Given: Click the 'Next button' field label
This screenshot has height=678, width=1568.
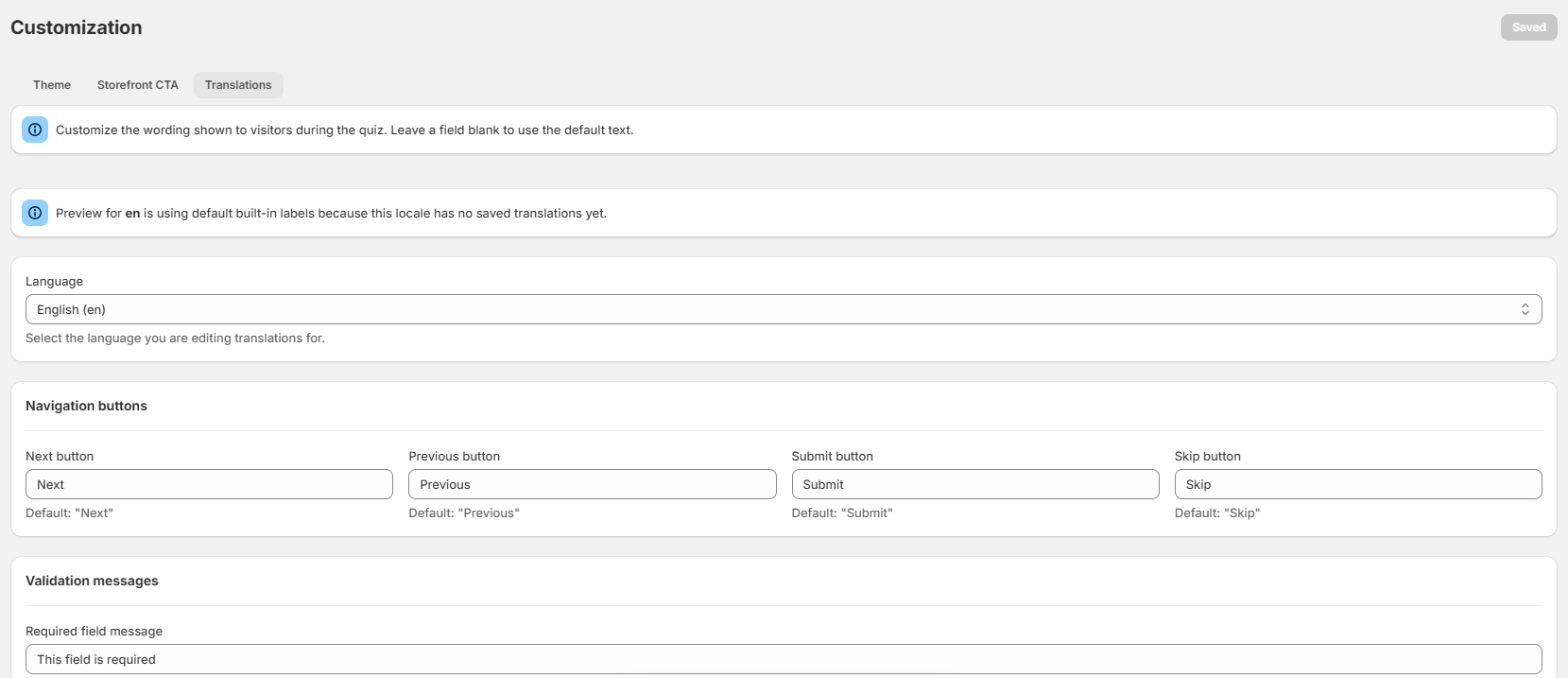Looking at the screenshot, I should (60, 456).
